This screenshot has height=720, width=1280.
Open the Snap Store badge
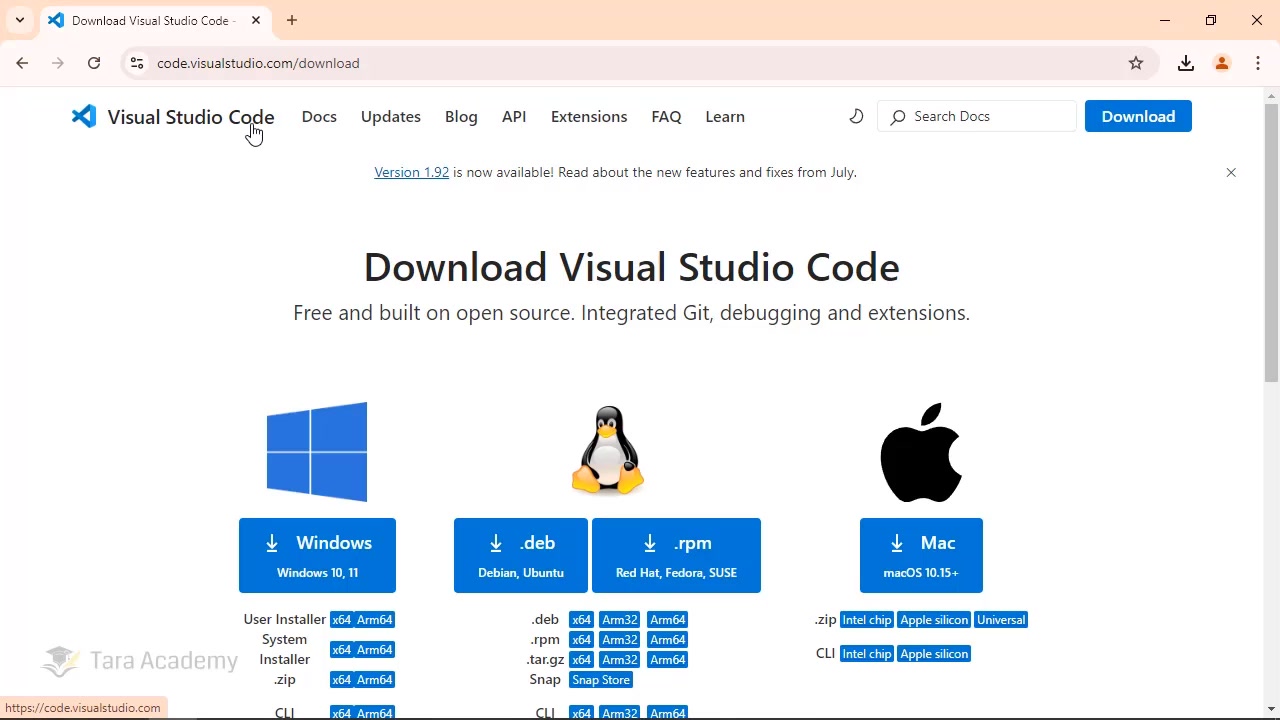click(600, 679)
